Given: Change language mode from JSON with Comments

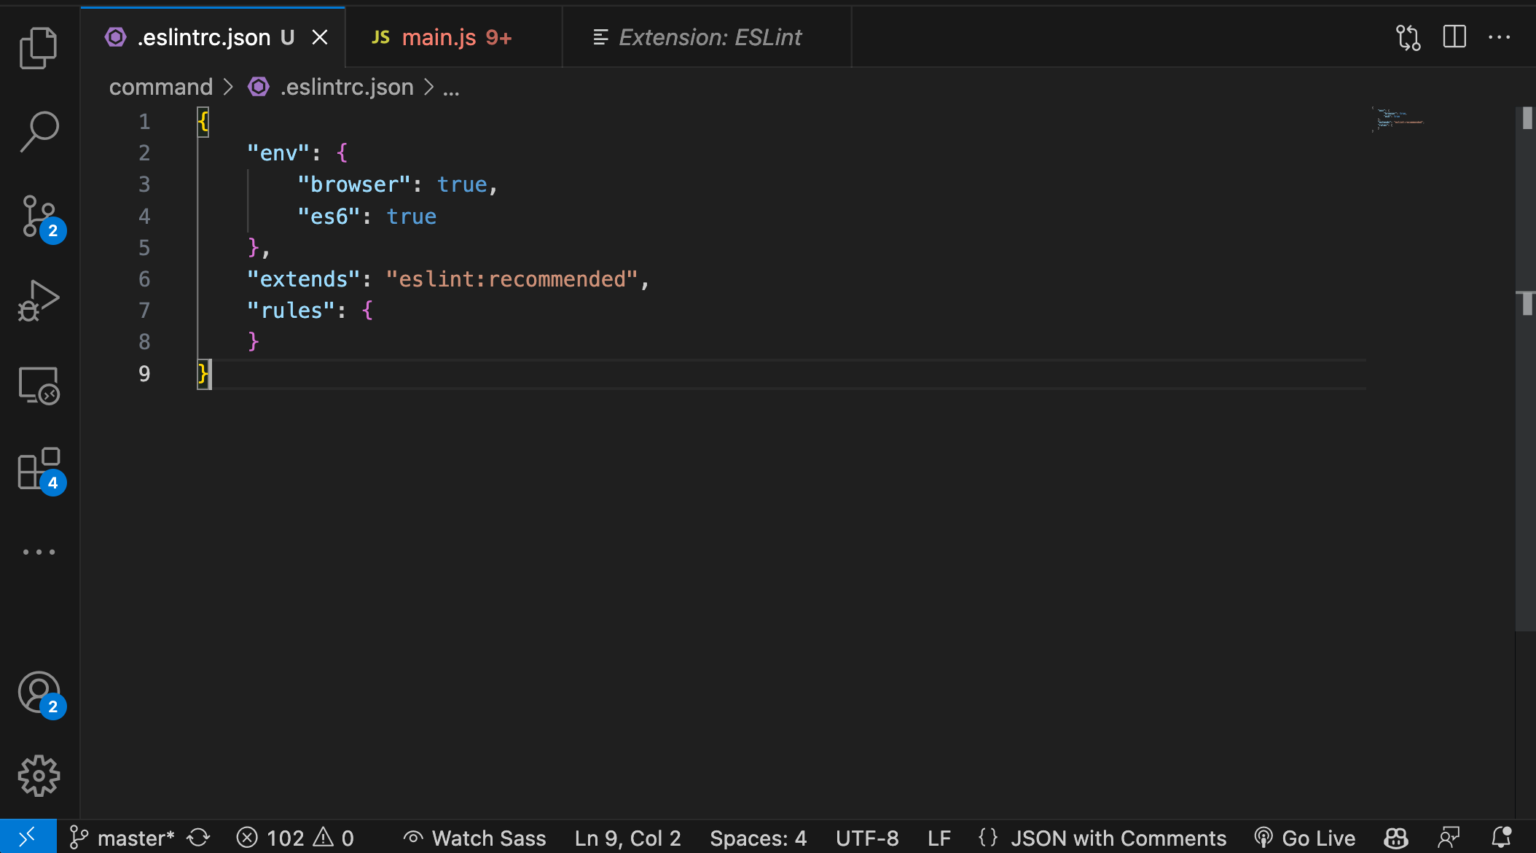Looking at the screenshot, I should tap(1118, 837).
